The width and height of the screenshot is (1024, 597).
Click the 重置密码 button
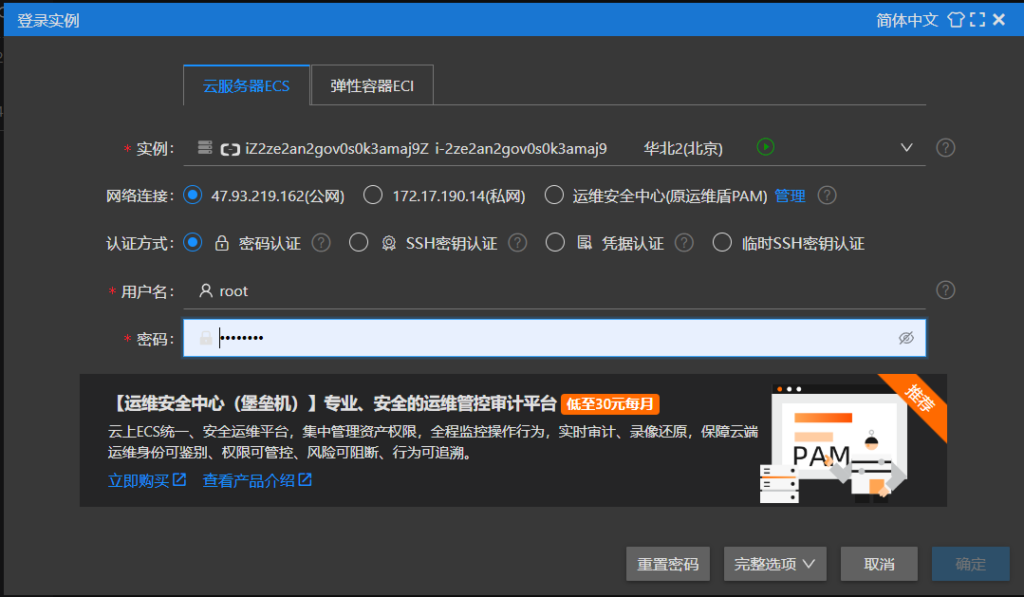point(668,564)
